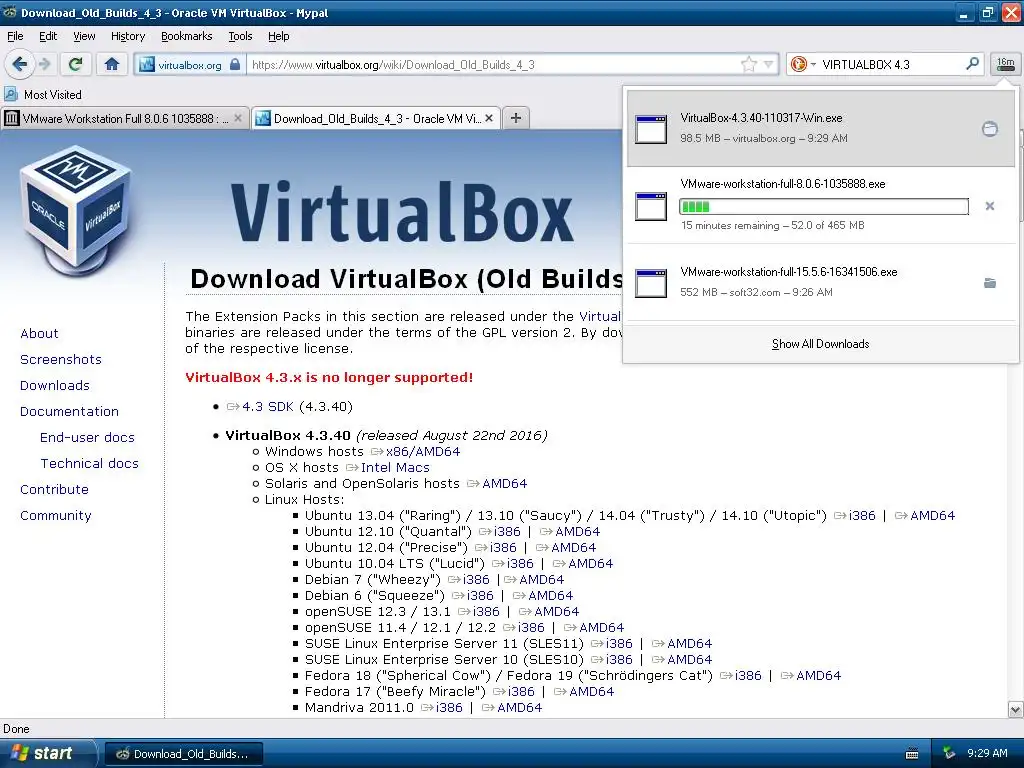Click the About sidebar link
Viewport: 1024px width, 768px height.
point(39,334)
